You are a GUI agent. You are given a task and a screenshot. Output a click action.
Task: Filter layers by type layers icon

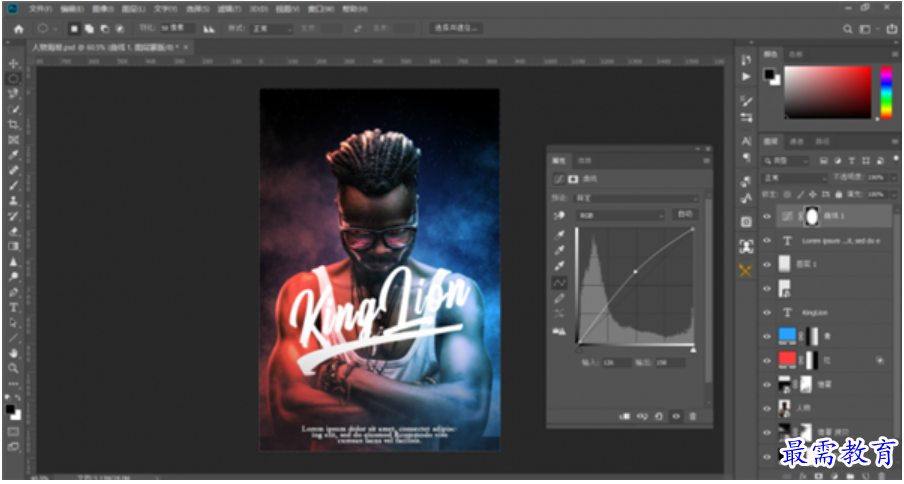852,161
